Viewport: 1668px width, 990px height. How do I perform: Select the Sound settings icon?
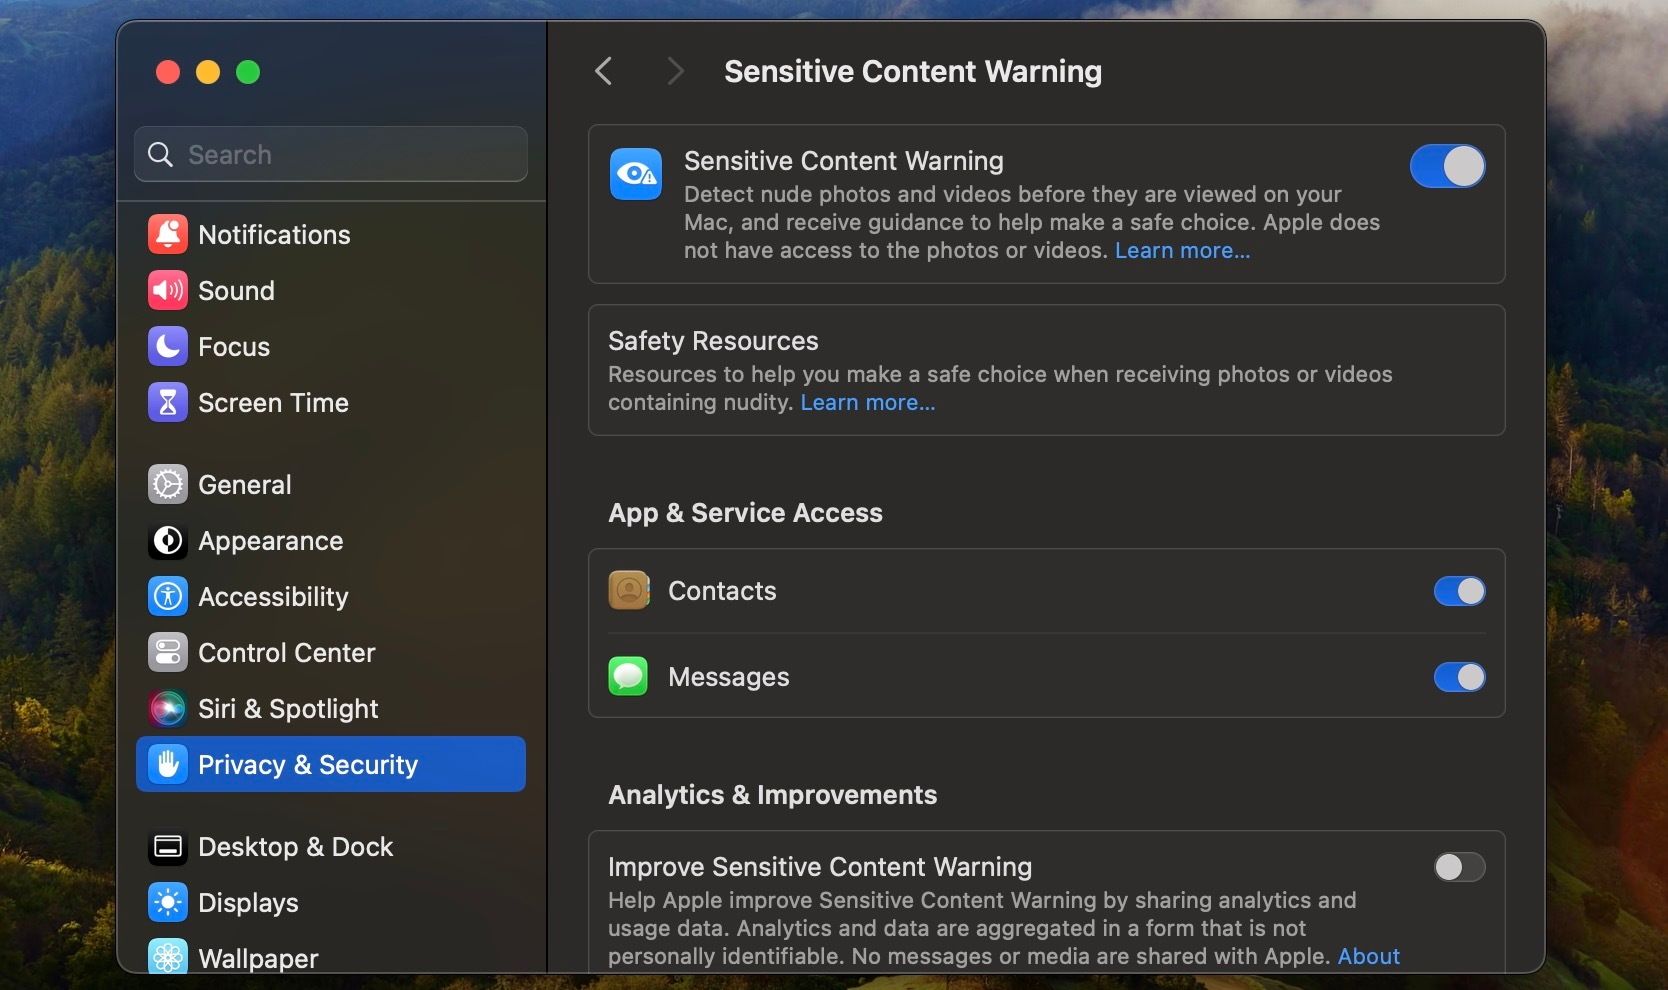(167, 290)
